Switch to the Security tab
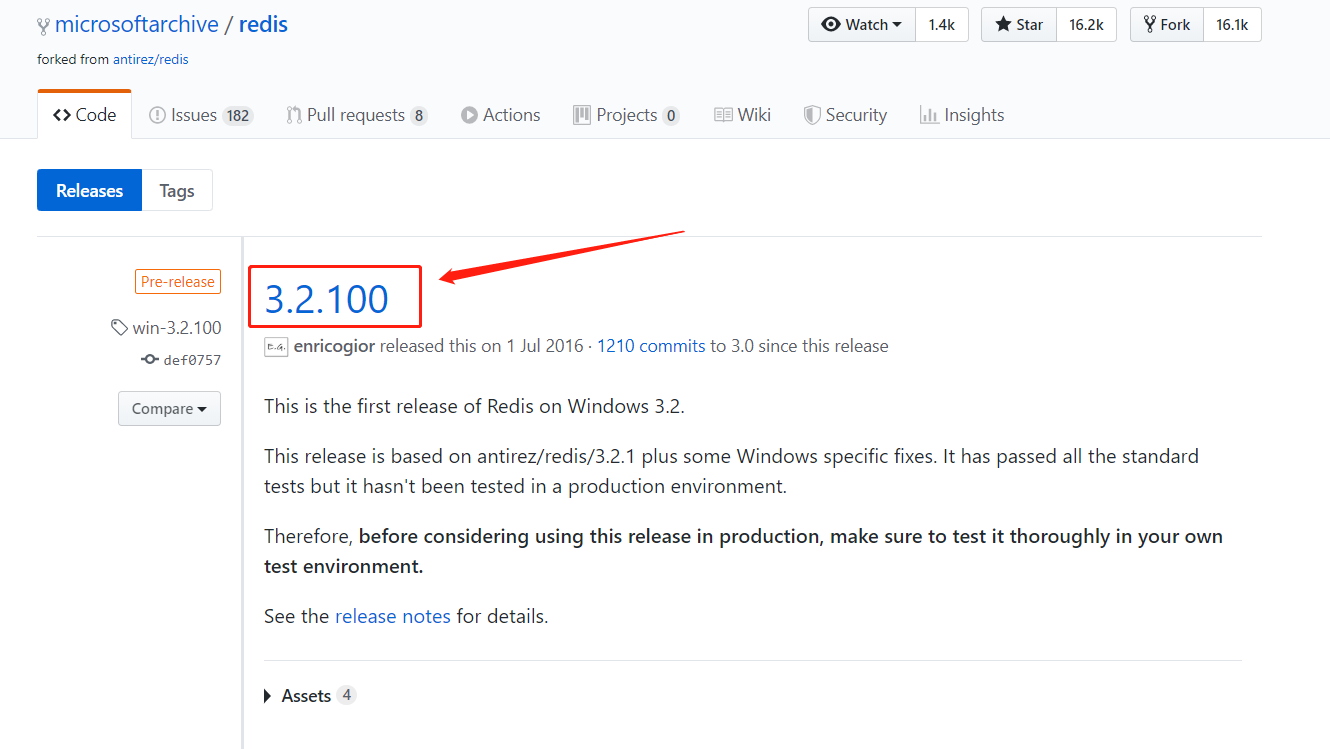The image size is (1330, 749). point(845,115)
